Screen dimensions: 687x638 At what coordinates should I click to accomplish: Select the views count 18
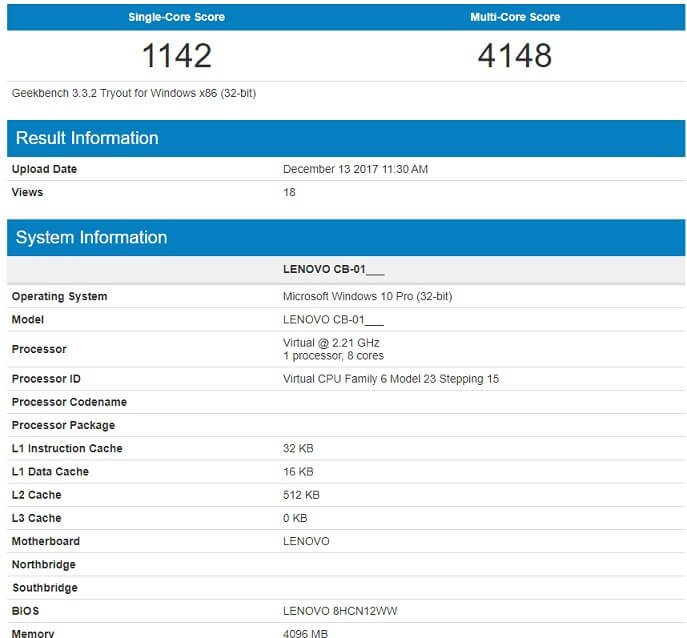pyautogui.click(x=289, y=192)
